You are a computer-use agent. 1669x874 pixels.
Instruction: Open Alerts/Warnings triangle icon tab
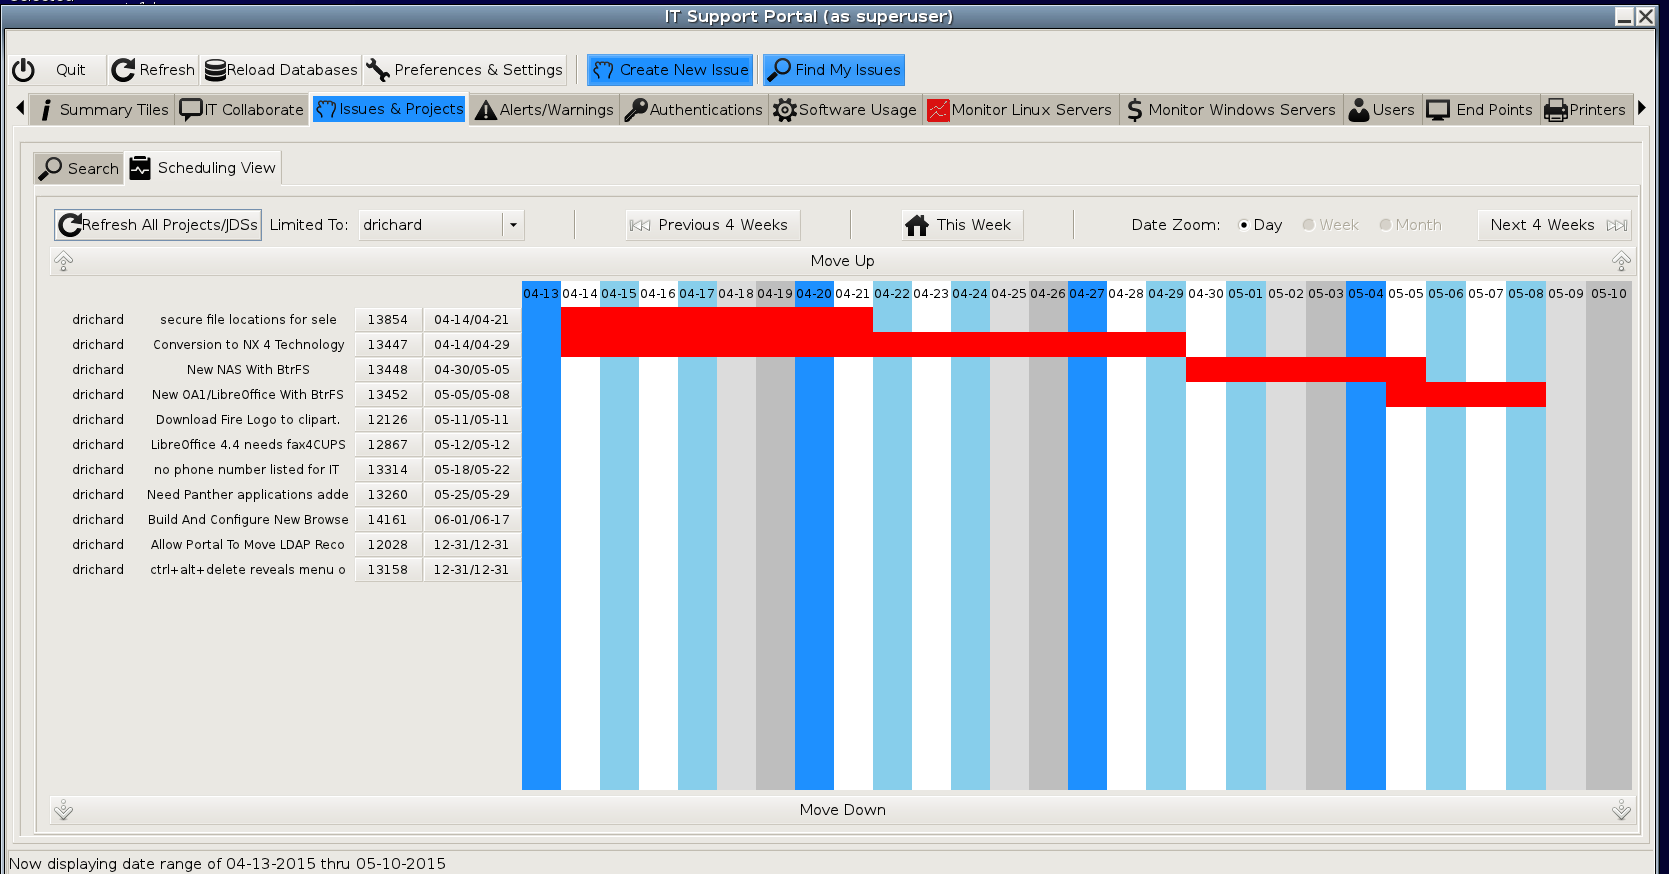486,110
